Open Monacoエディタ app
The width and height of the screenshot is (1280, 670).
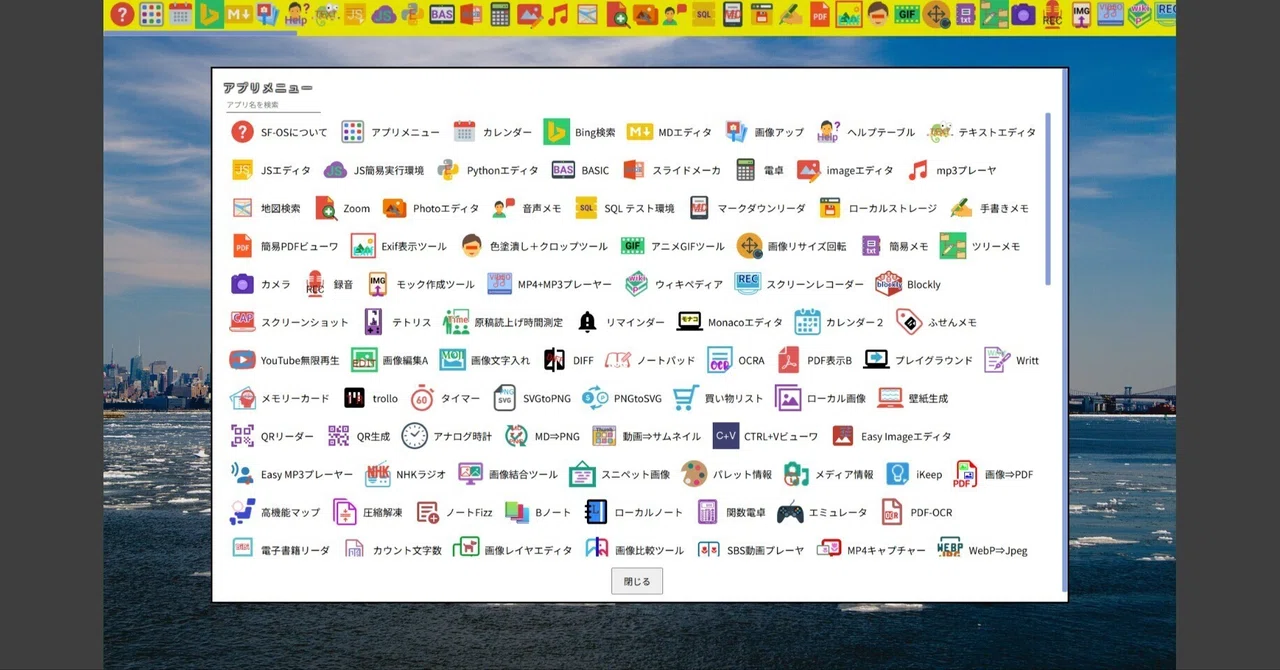(x=730, y=322)
